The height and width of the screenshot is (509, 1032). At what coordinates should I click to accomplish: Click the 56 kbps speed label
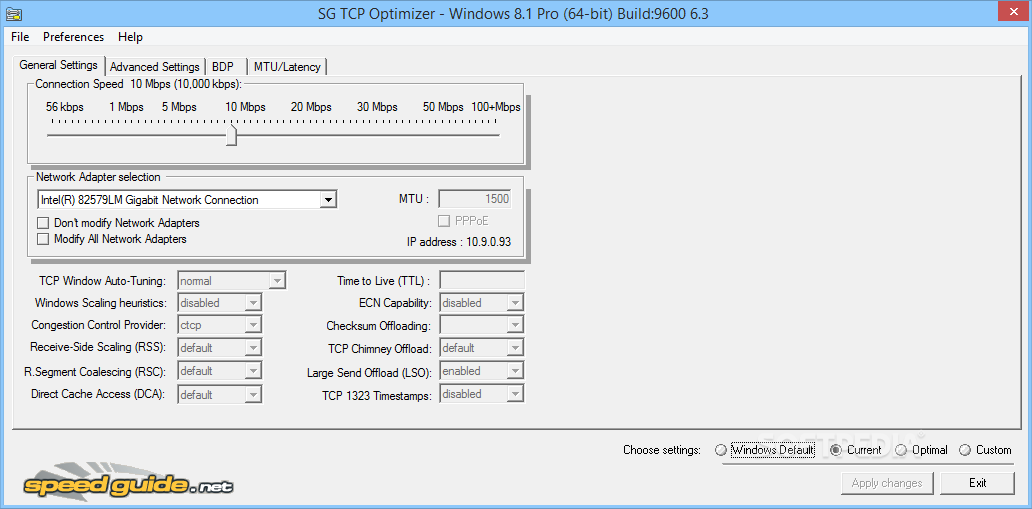[64, 107]
